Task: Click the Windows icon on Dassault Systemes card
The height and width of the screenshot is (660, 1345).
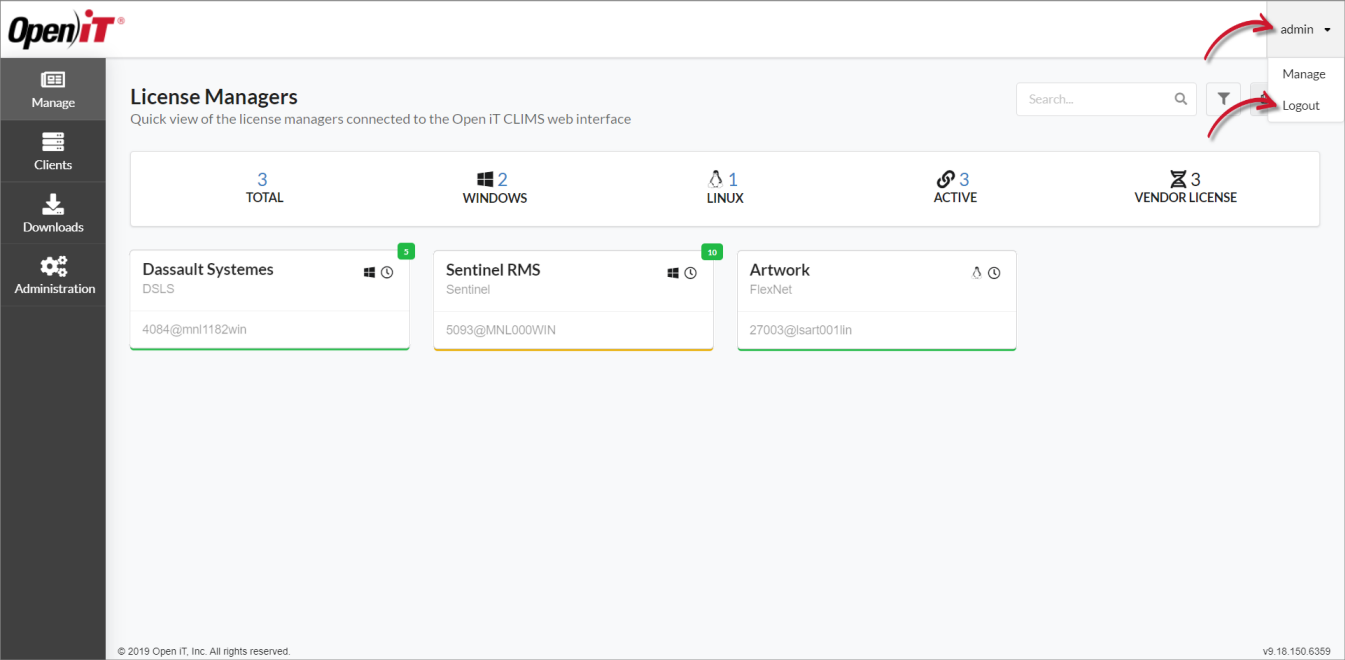Action: (x=369, y=273)
